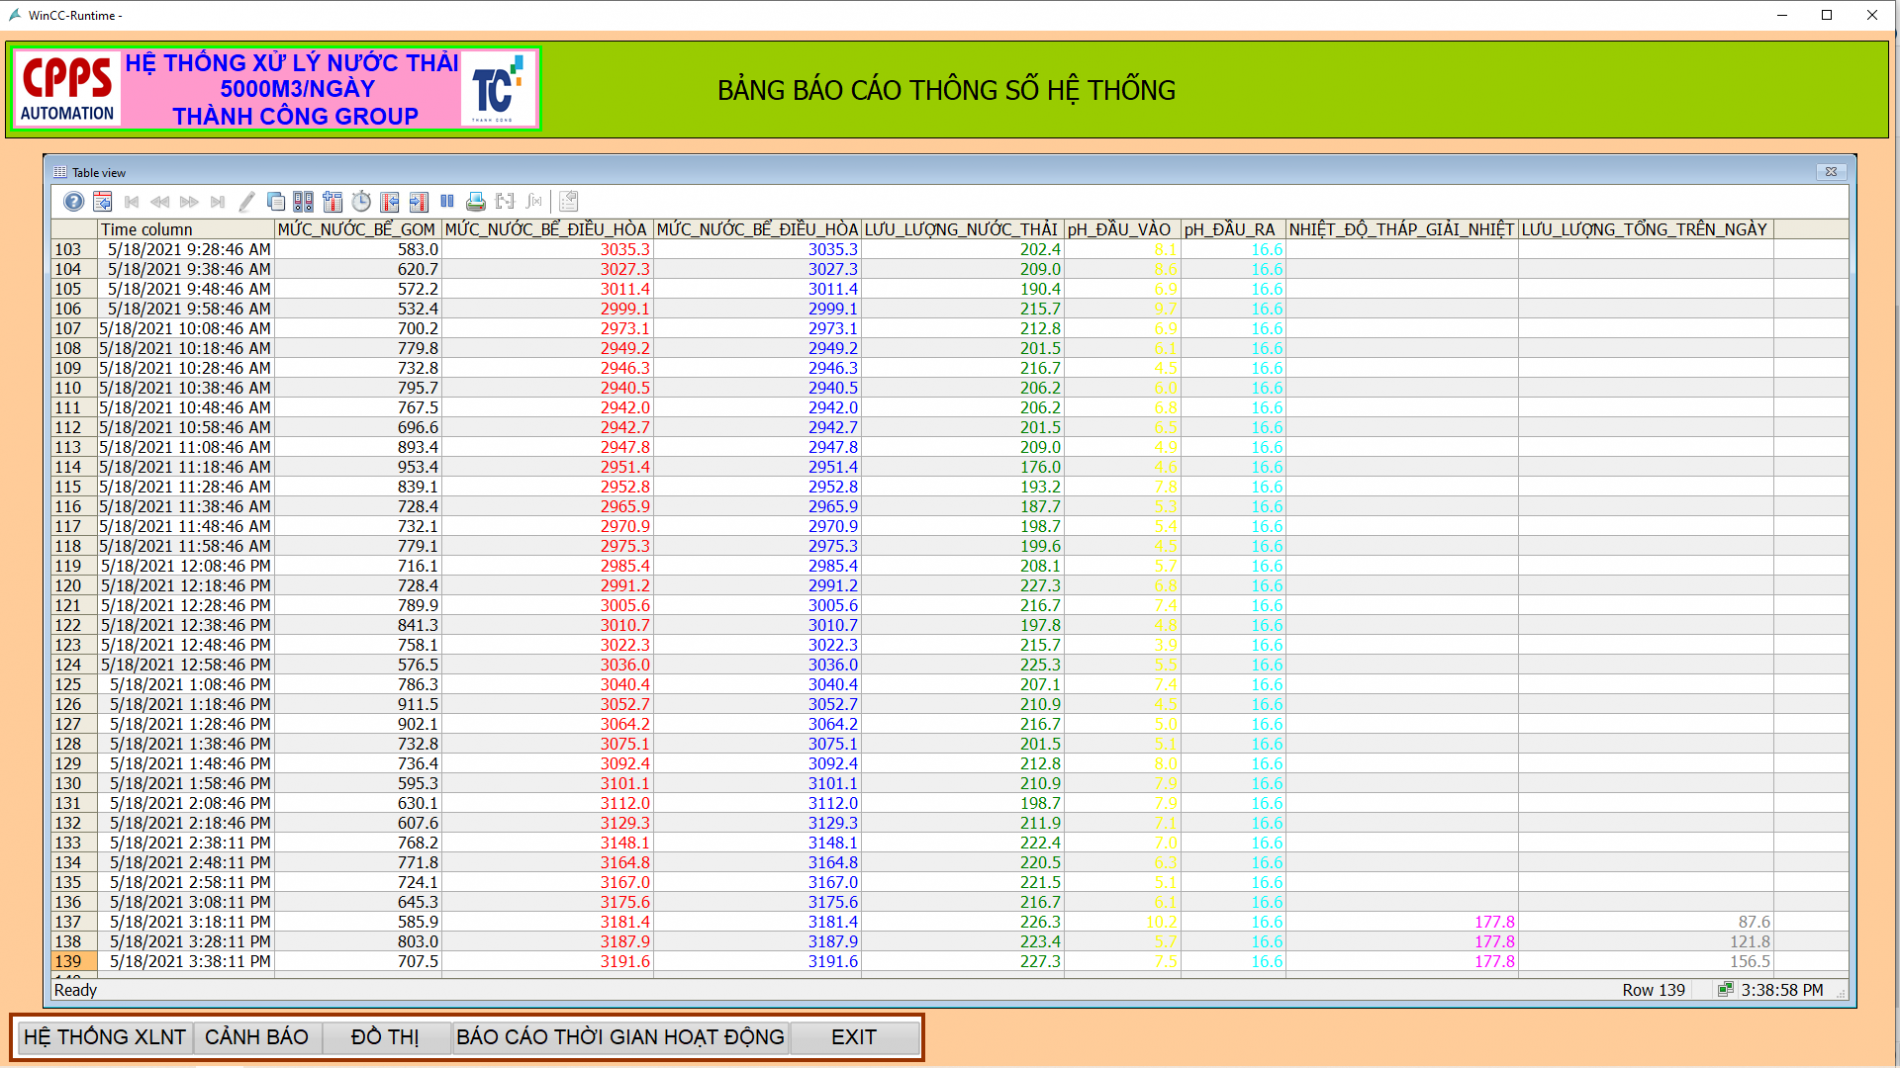Pause table updating with the stop/start icon
The width and height of the screenshot is (1900, 1068).
(x=447, y=202)
